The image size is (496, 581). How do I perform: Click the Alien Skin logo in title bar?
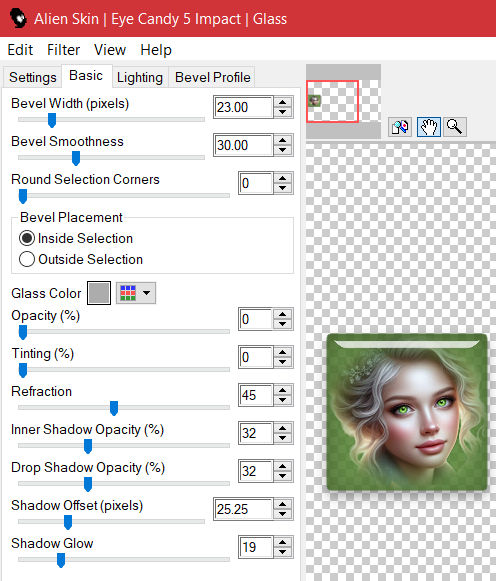17,18
